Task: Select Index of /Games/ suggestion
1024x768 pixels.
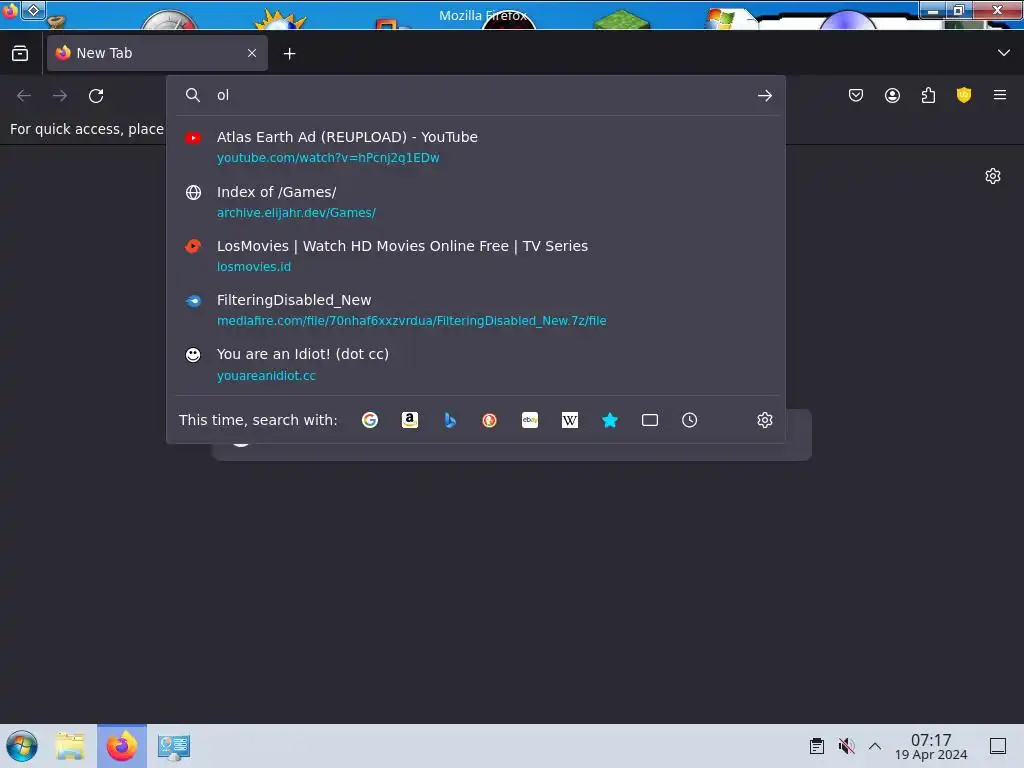Action: tap(476, 202)
